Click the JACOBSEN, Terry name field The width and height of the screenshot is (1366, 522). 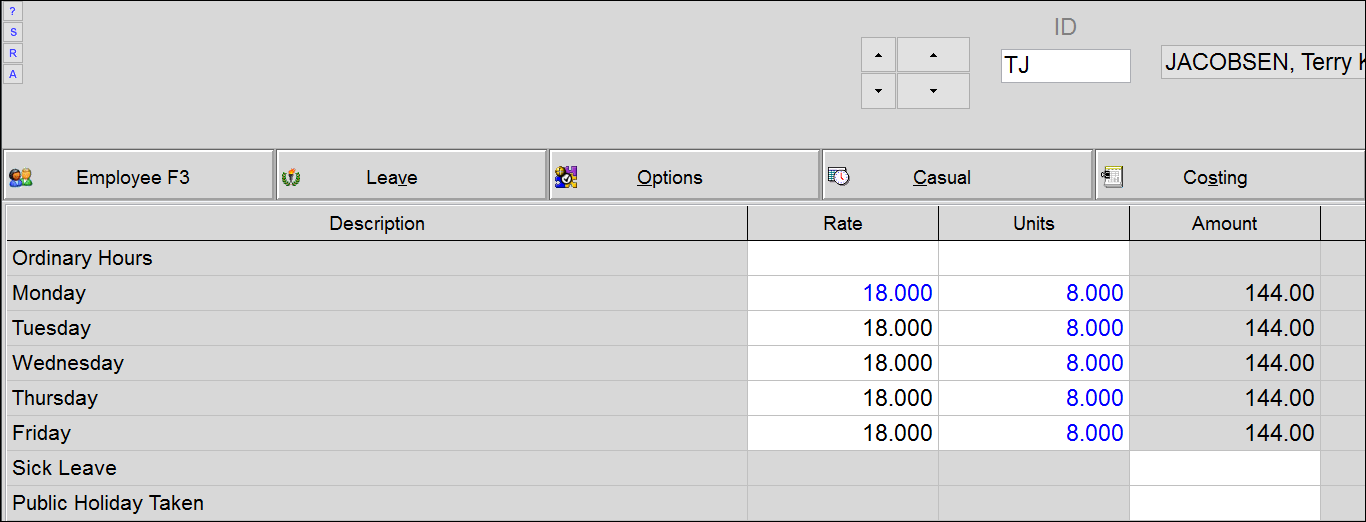1263,62
